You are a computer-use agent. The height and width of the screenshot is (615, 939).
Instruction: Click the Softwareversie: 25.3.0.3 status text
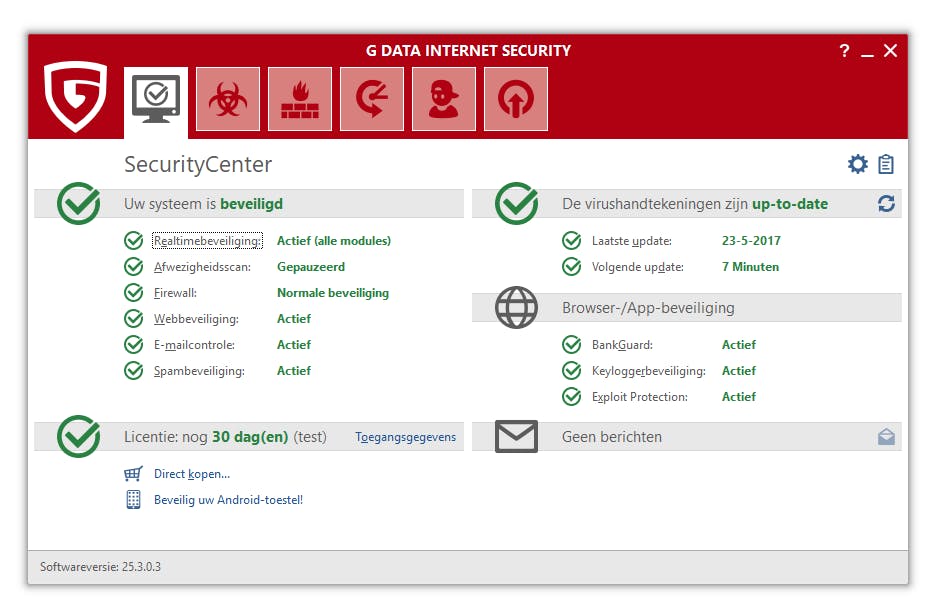point(101,566)
